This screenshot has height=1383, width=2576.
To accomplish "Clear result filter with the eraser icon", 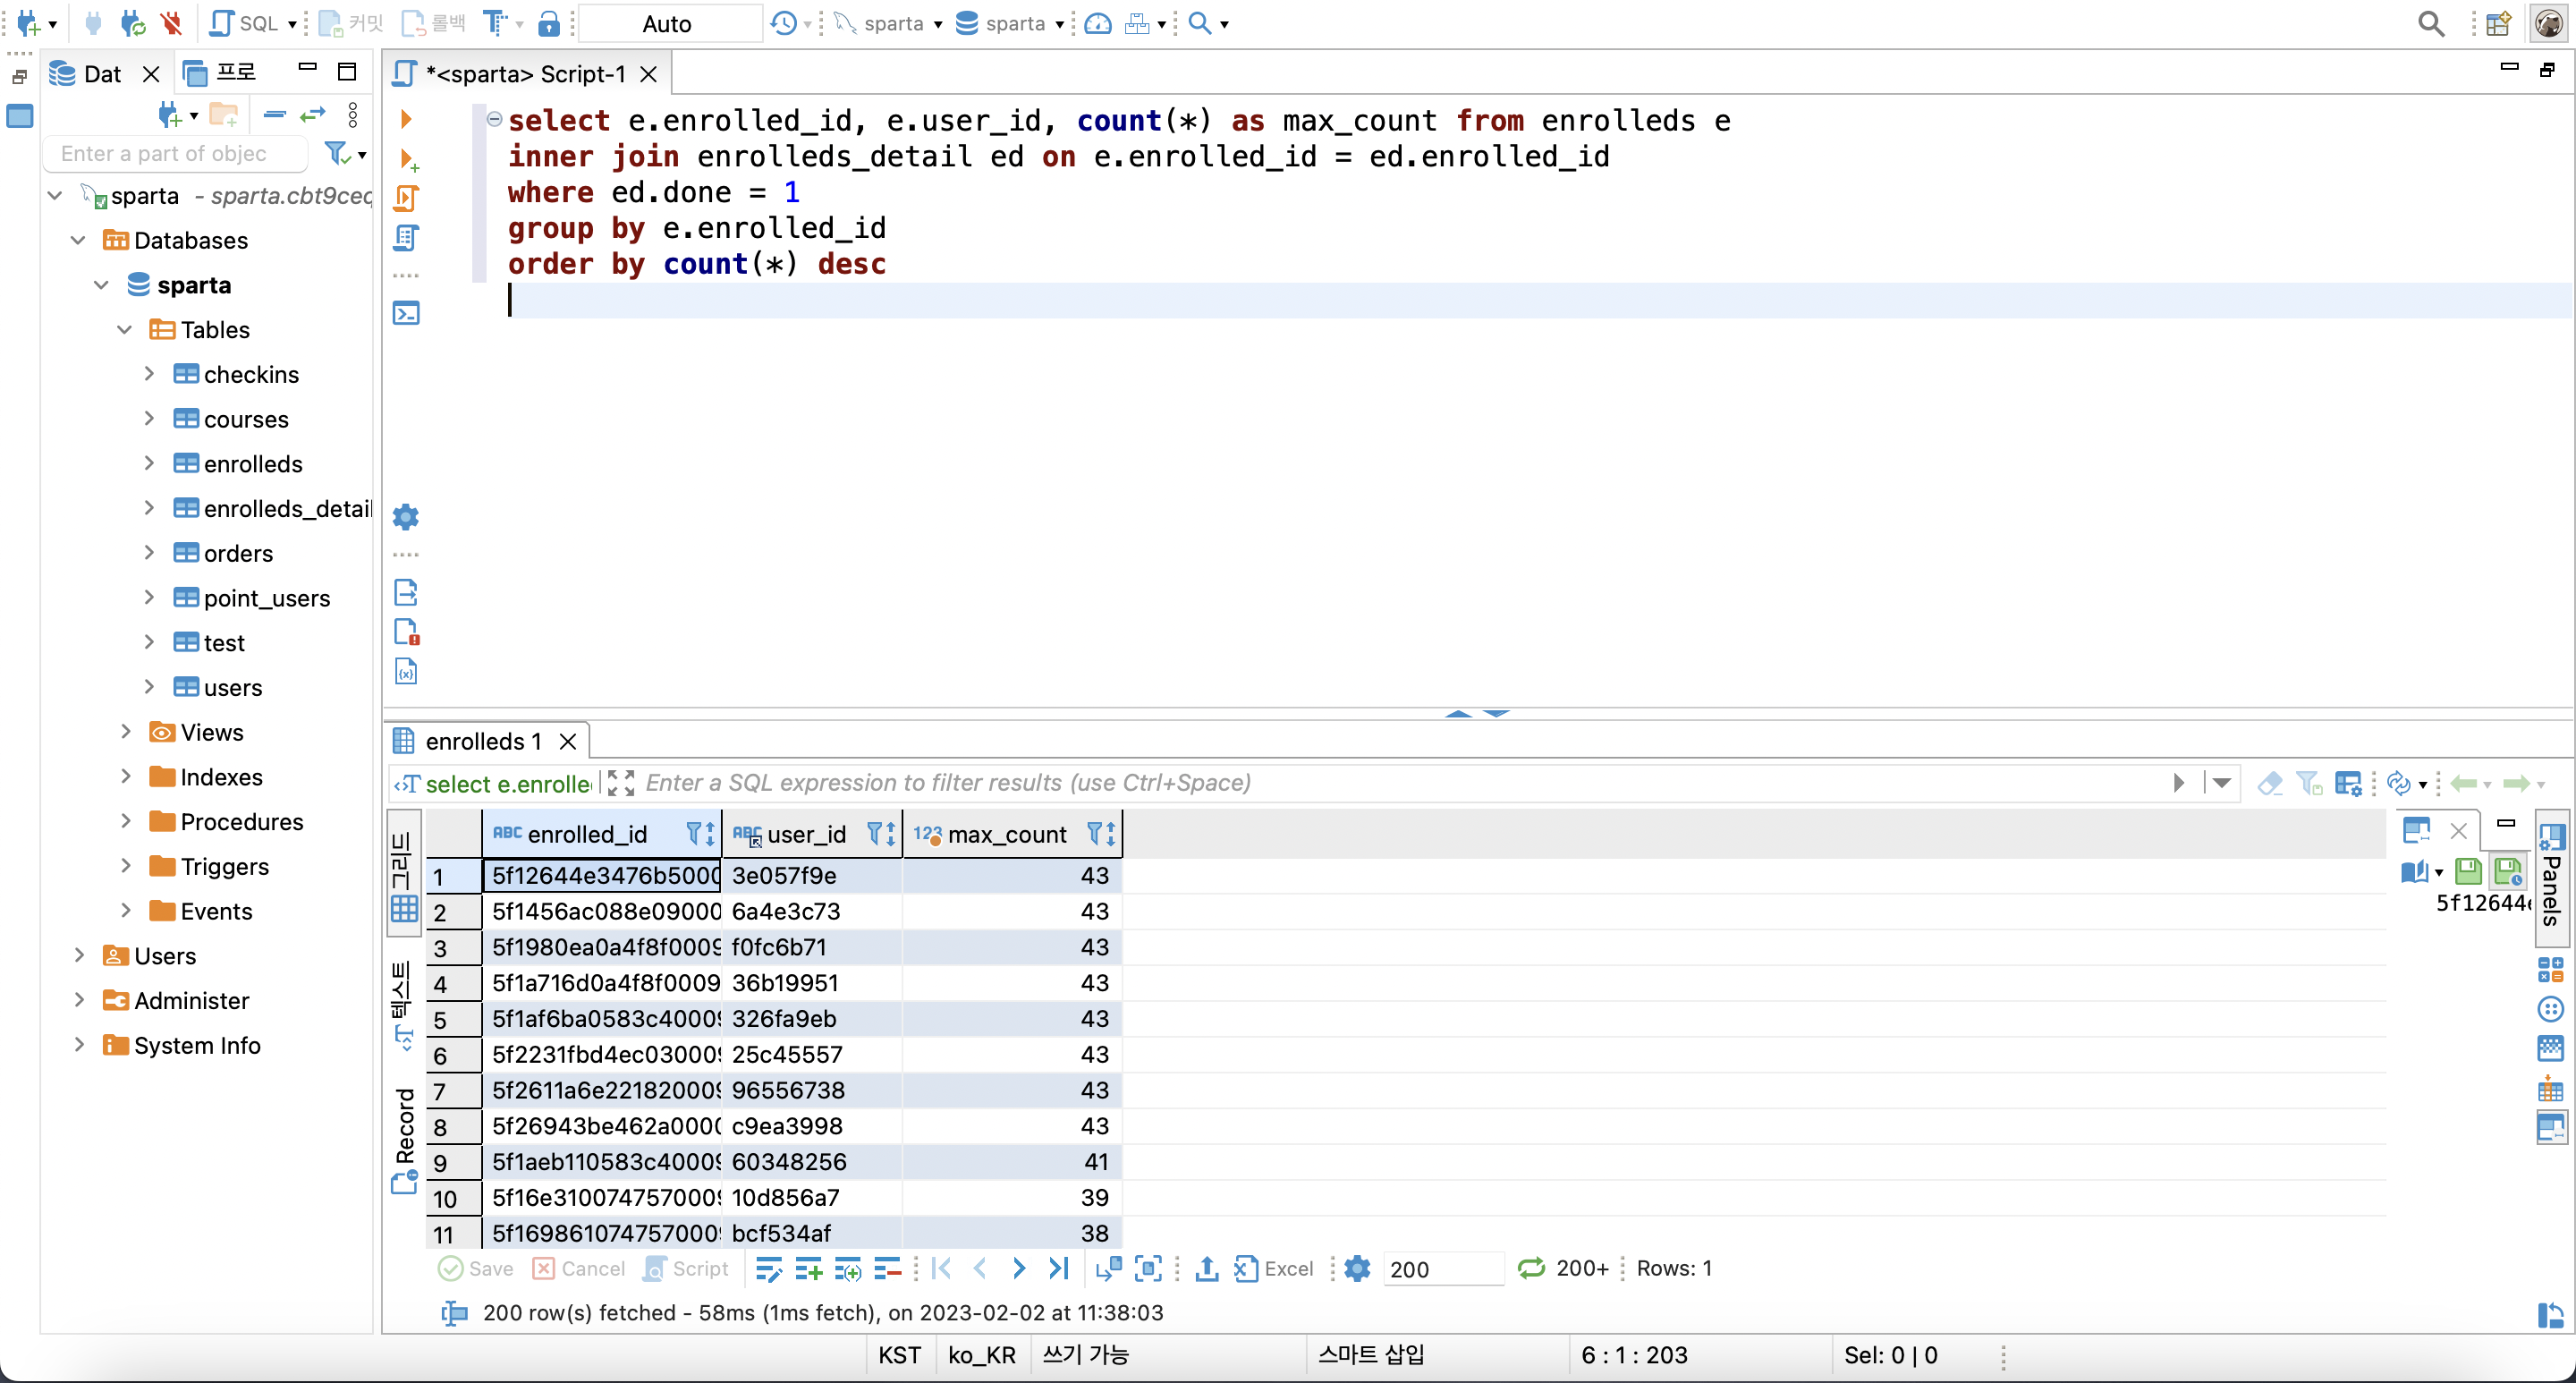I will 2270,783.
